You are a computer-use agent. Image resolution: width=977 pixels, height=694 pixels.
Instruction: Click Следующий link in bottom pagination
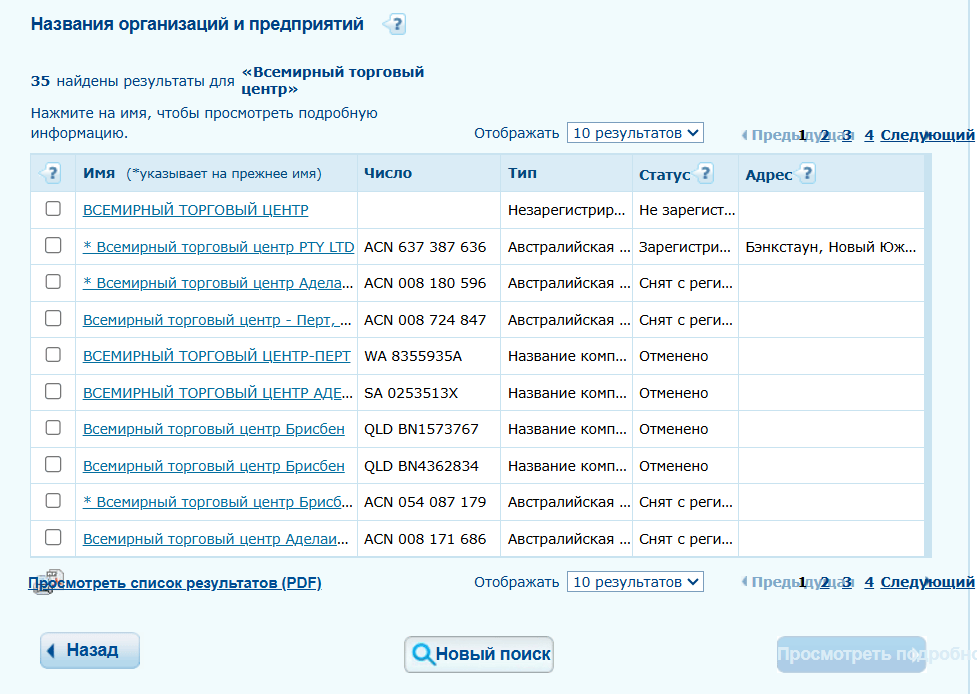click(926, 582)
